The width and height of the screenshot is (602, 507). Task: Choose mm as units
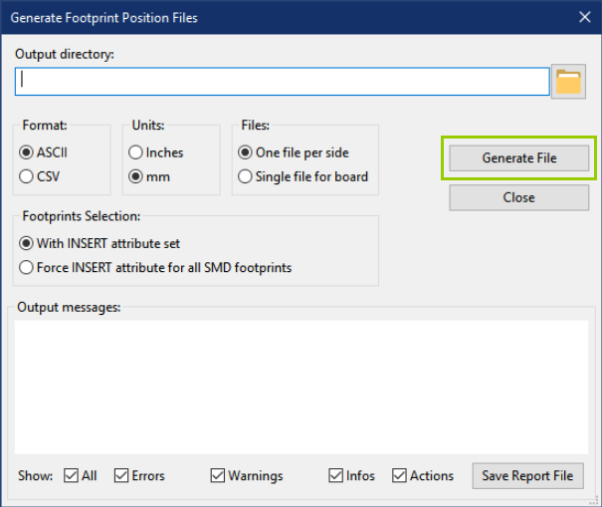click(136, 177)
